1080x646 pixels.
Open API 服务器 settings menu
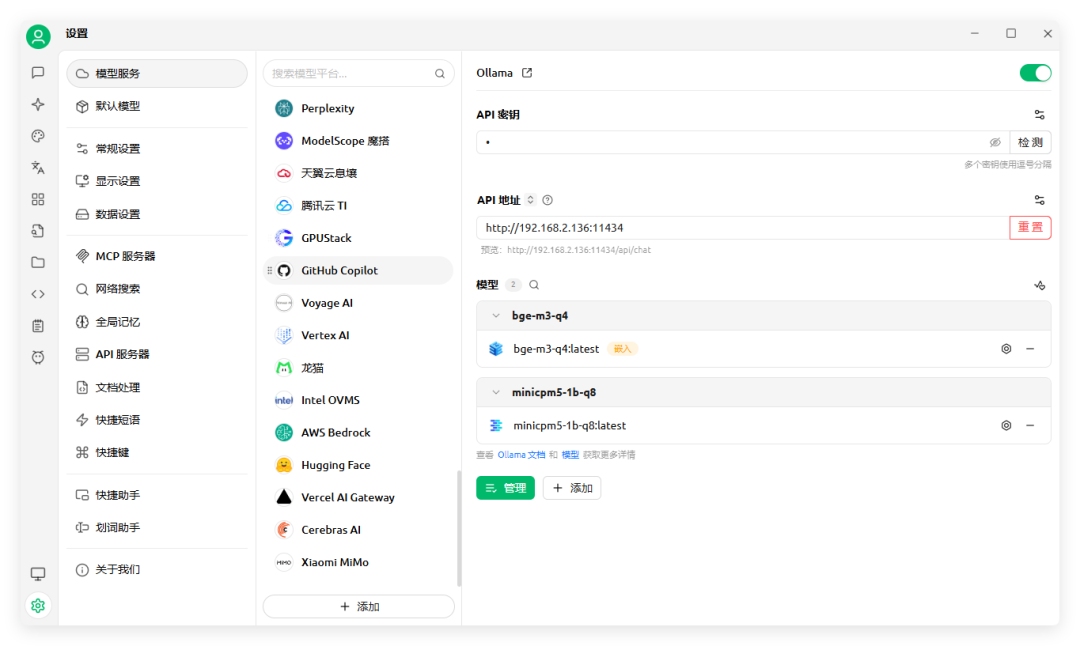pyautogui.click(x=157, y=355)
